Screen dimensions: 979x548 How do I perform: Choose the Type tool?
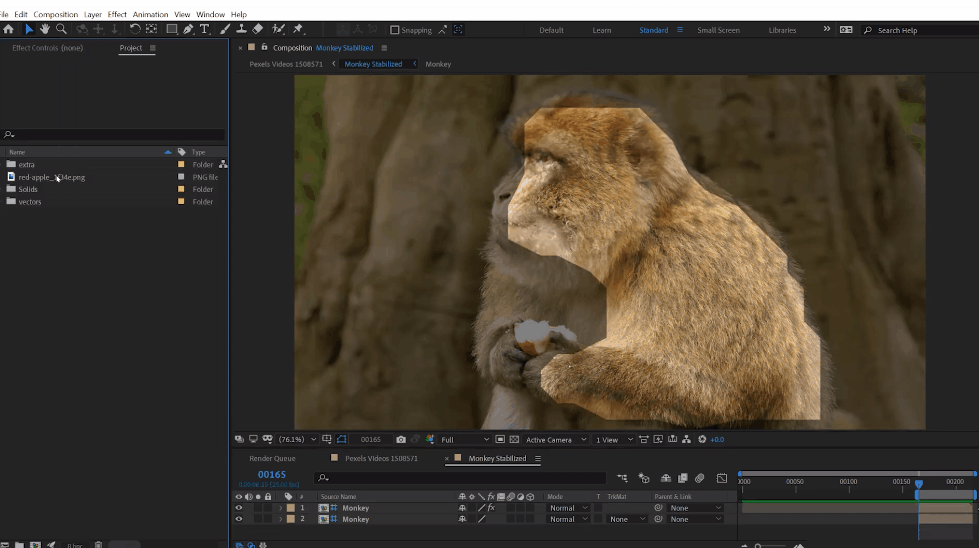(x=205, y=30)
